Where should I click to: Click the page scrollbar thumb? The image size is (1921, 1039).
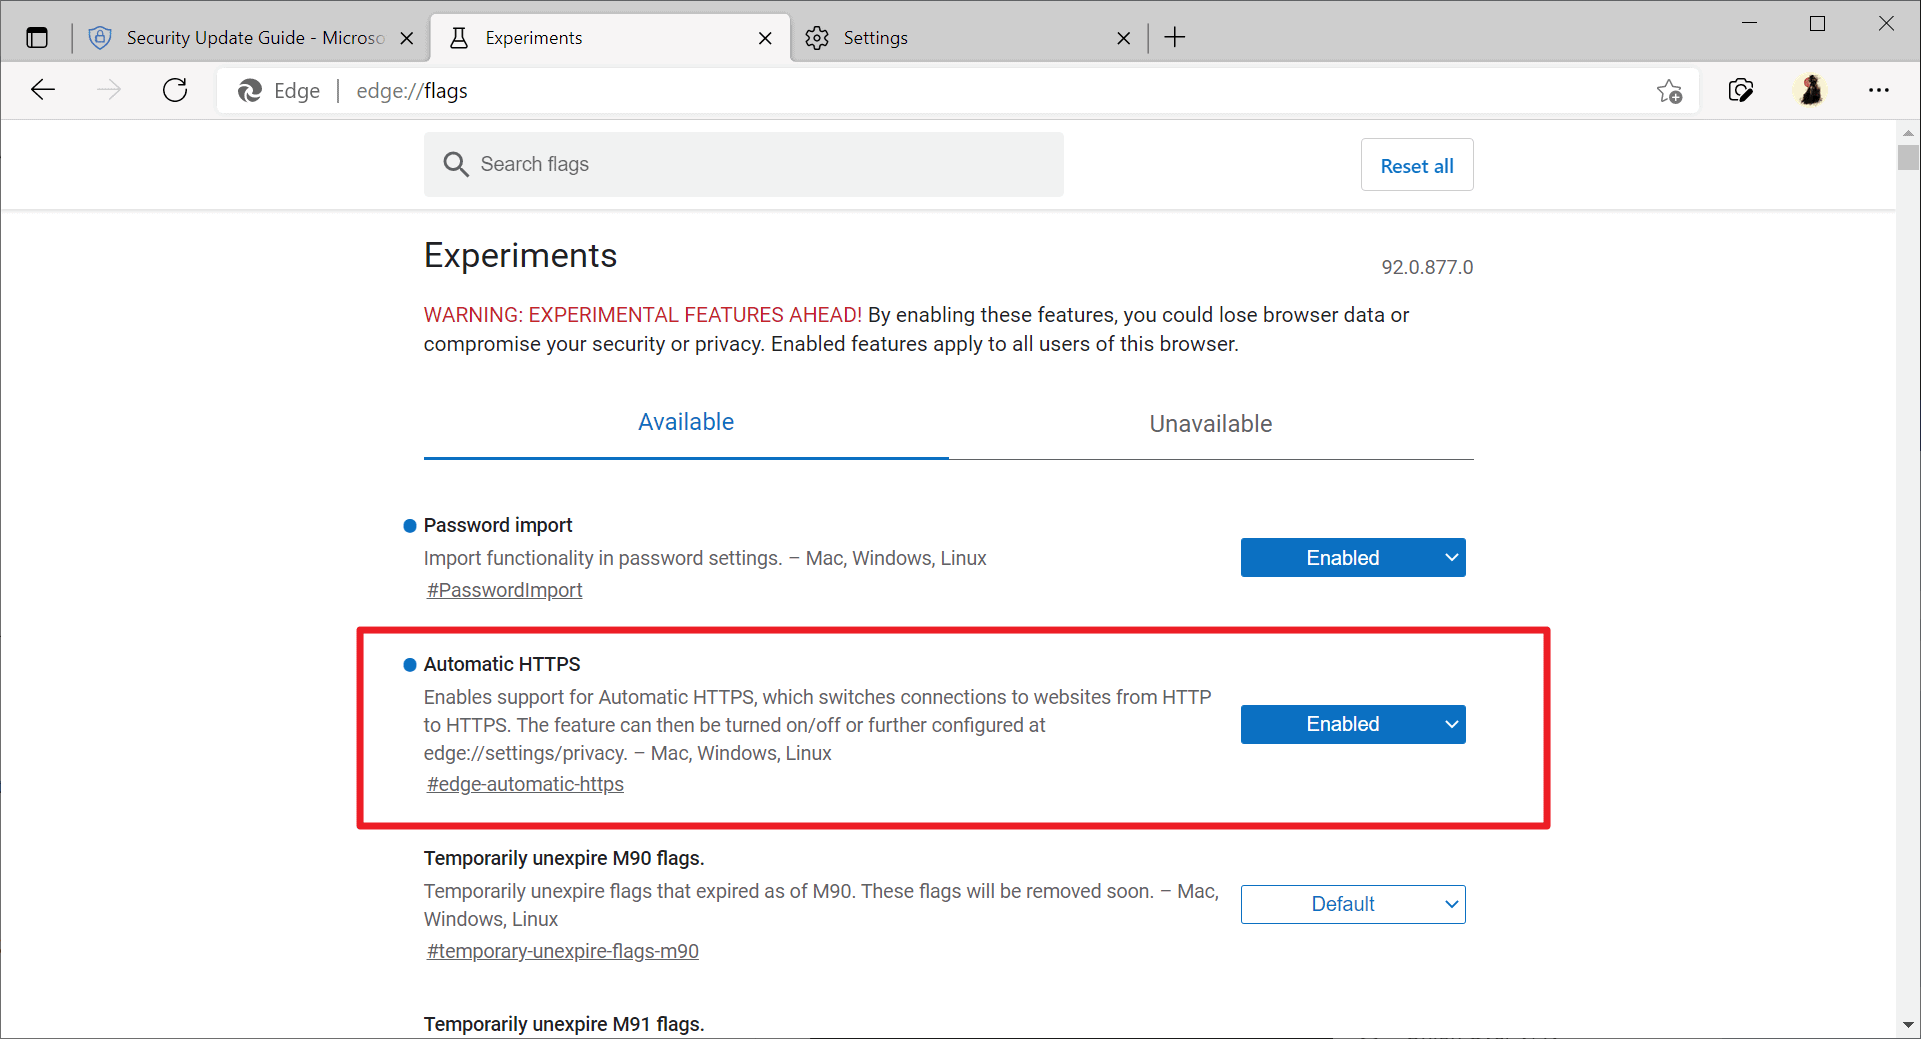point(1908,158)
